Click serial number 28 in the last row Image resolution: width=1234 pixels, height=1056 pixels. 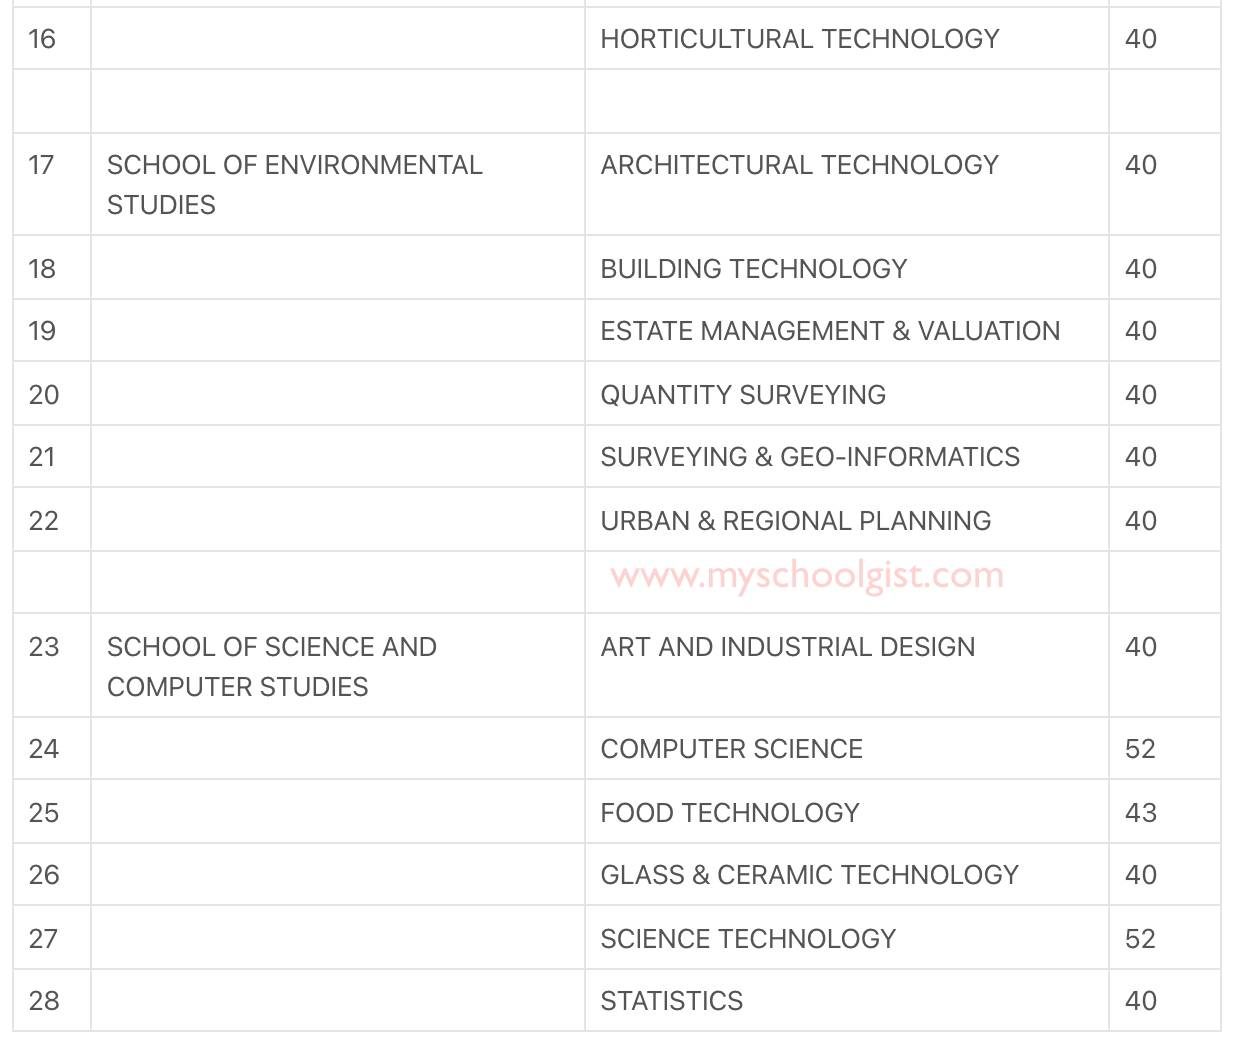click(44, 1001)
